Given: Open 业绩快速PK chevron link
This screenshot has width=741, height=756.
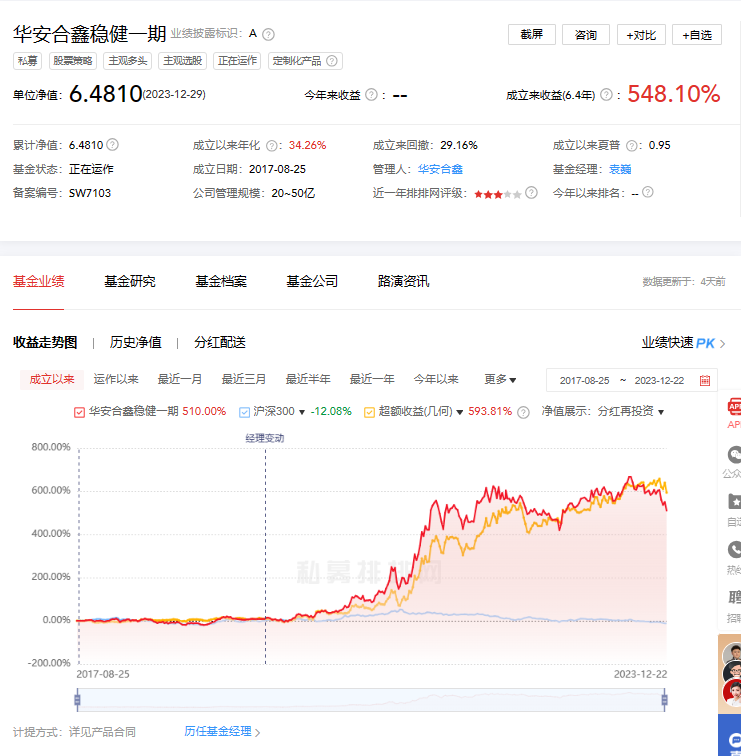Looking at the screenshot, I should click(x=683, y=343).
